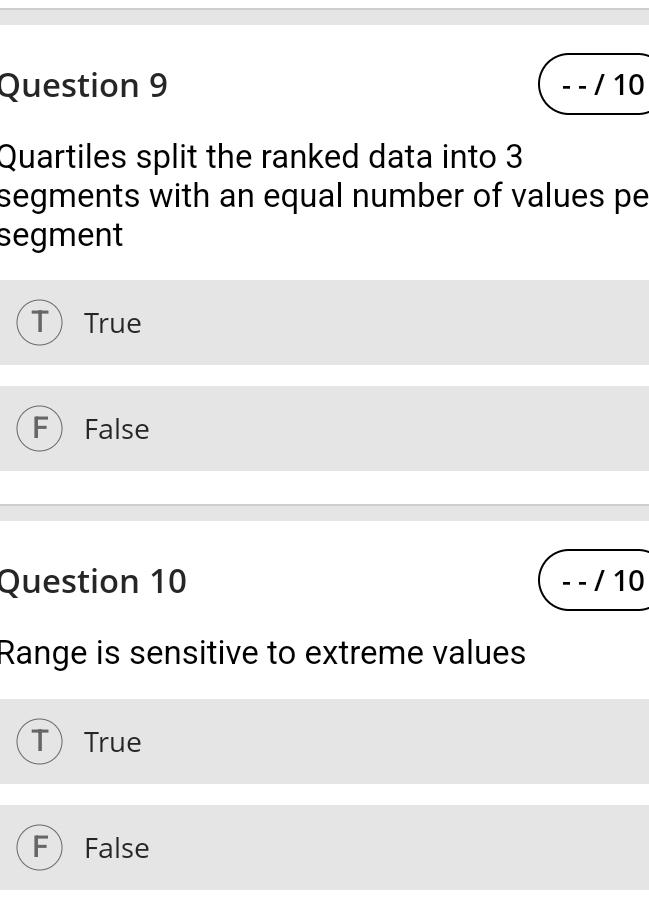Click the gray divider bar above Question 10
649x906 pixels.
pyautogui.click(x=324, y=512)
